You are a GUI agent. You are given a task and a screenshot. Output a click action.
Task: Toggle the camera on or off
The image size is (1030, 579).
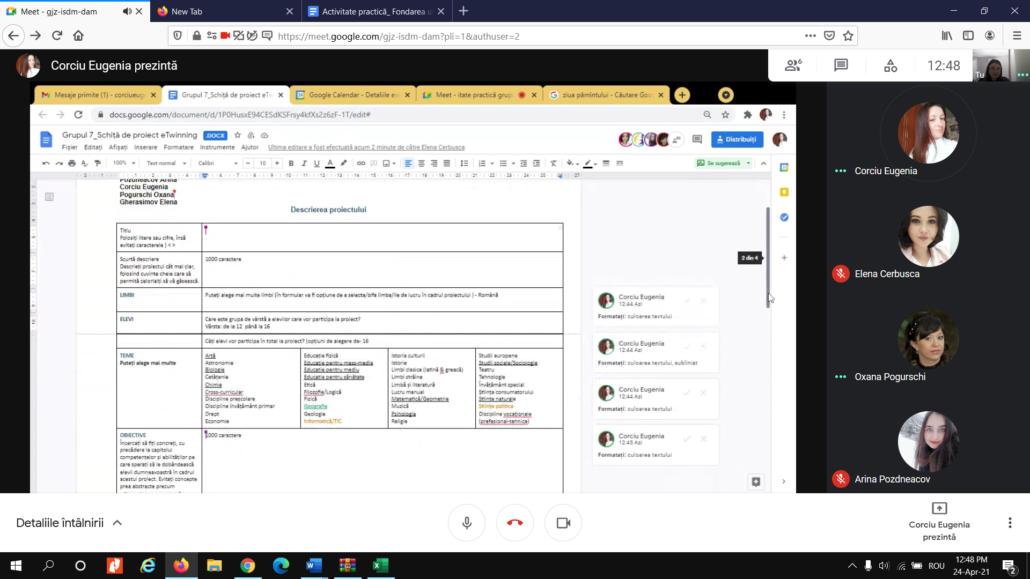point(563,523)
